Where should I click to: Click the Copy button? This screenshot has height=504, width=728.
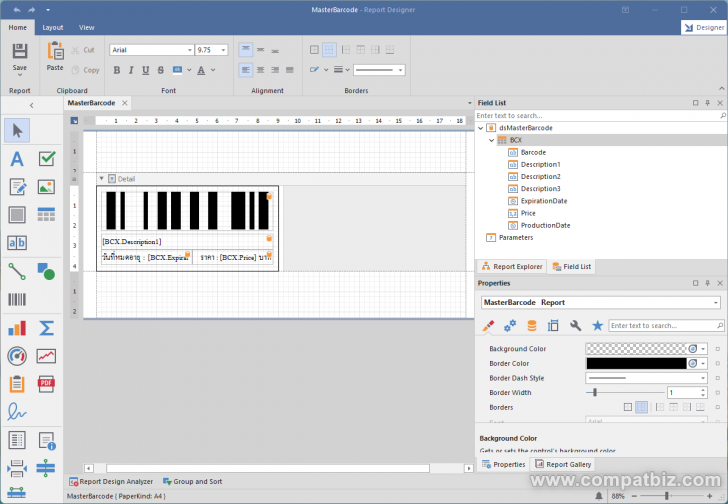tap(86, 70)
